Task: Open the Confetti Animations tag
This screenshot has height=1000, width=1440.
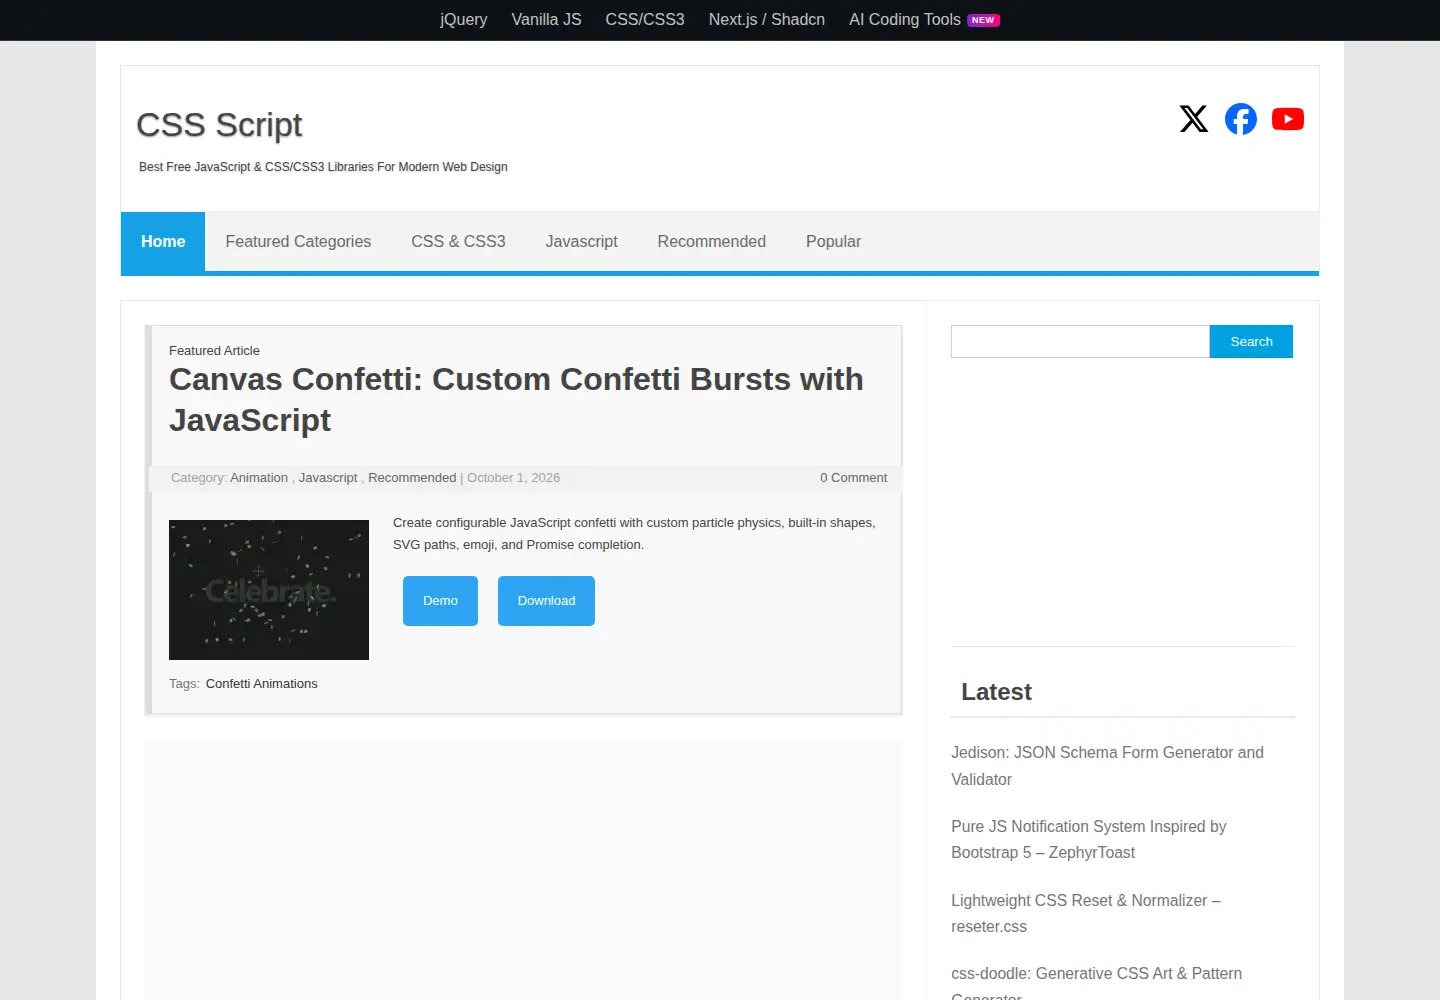Action: (262, 684)
